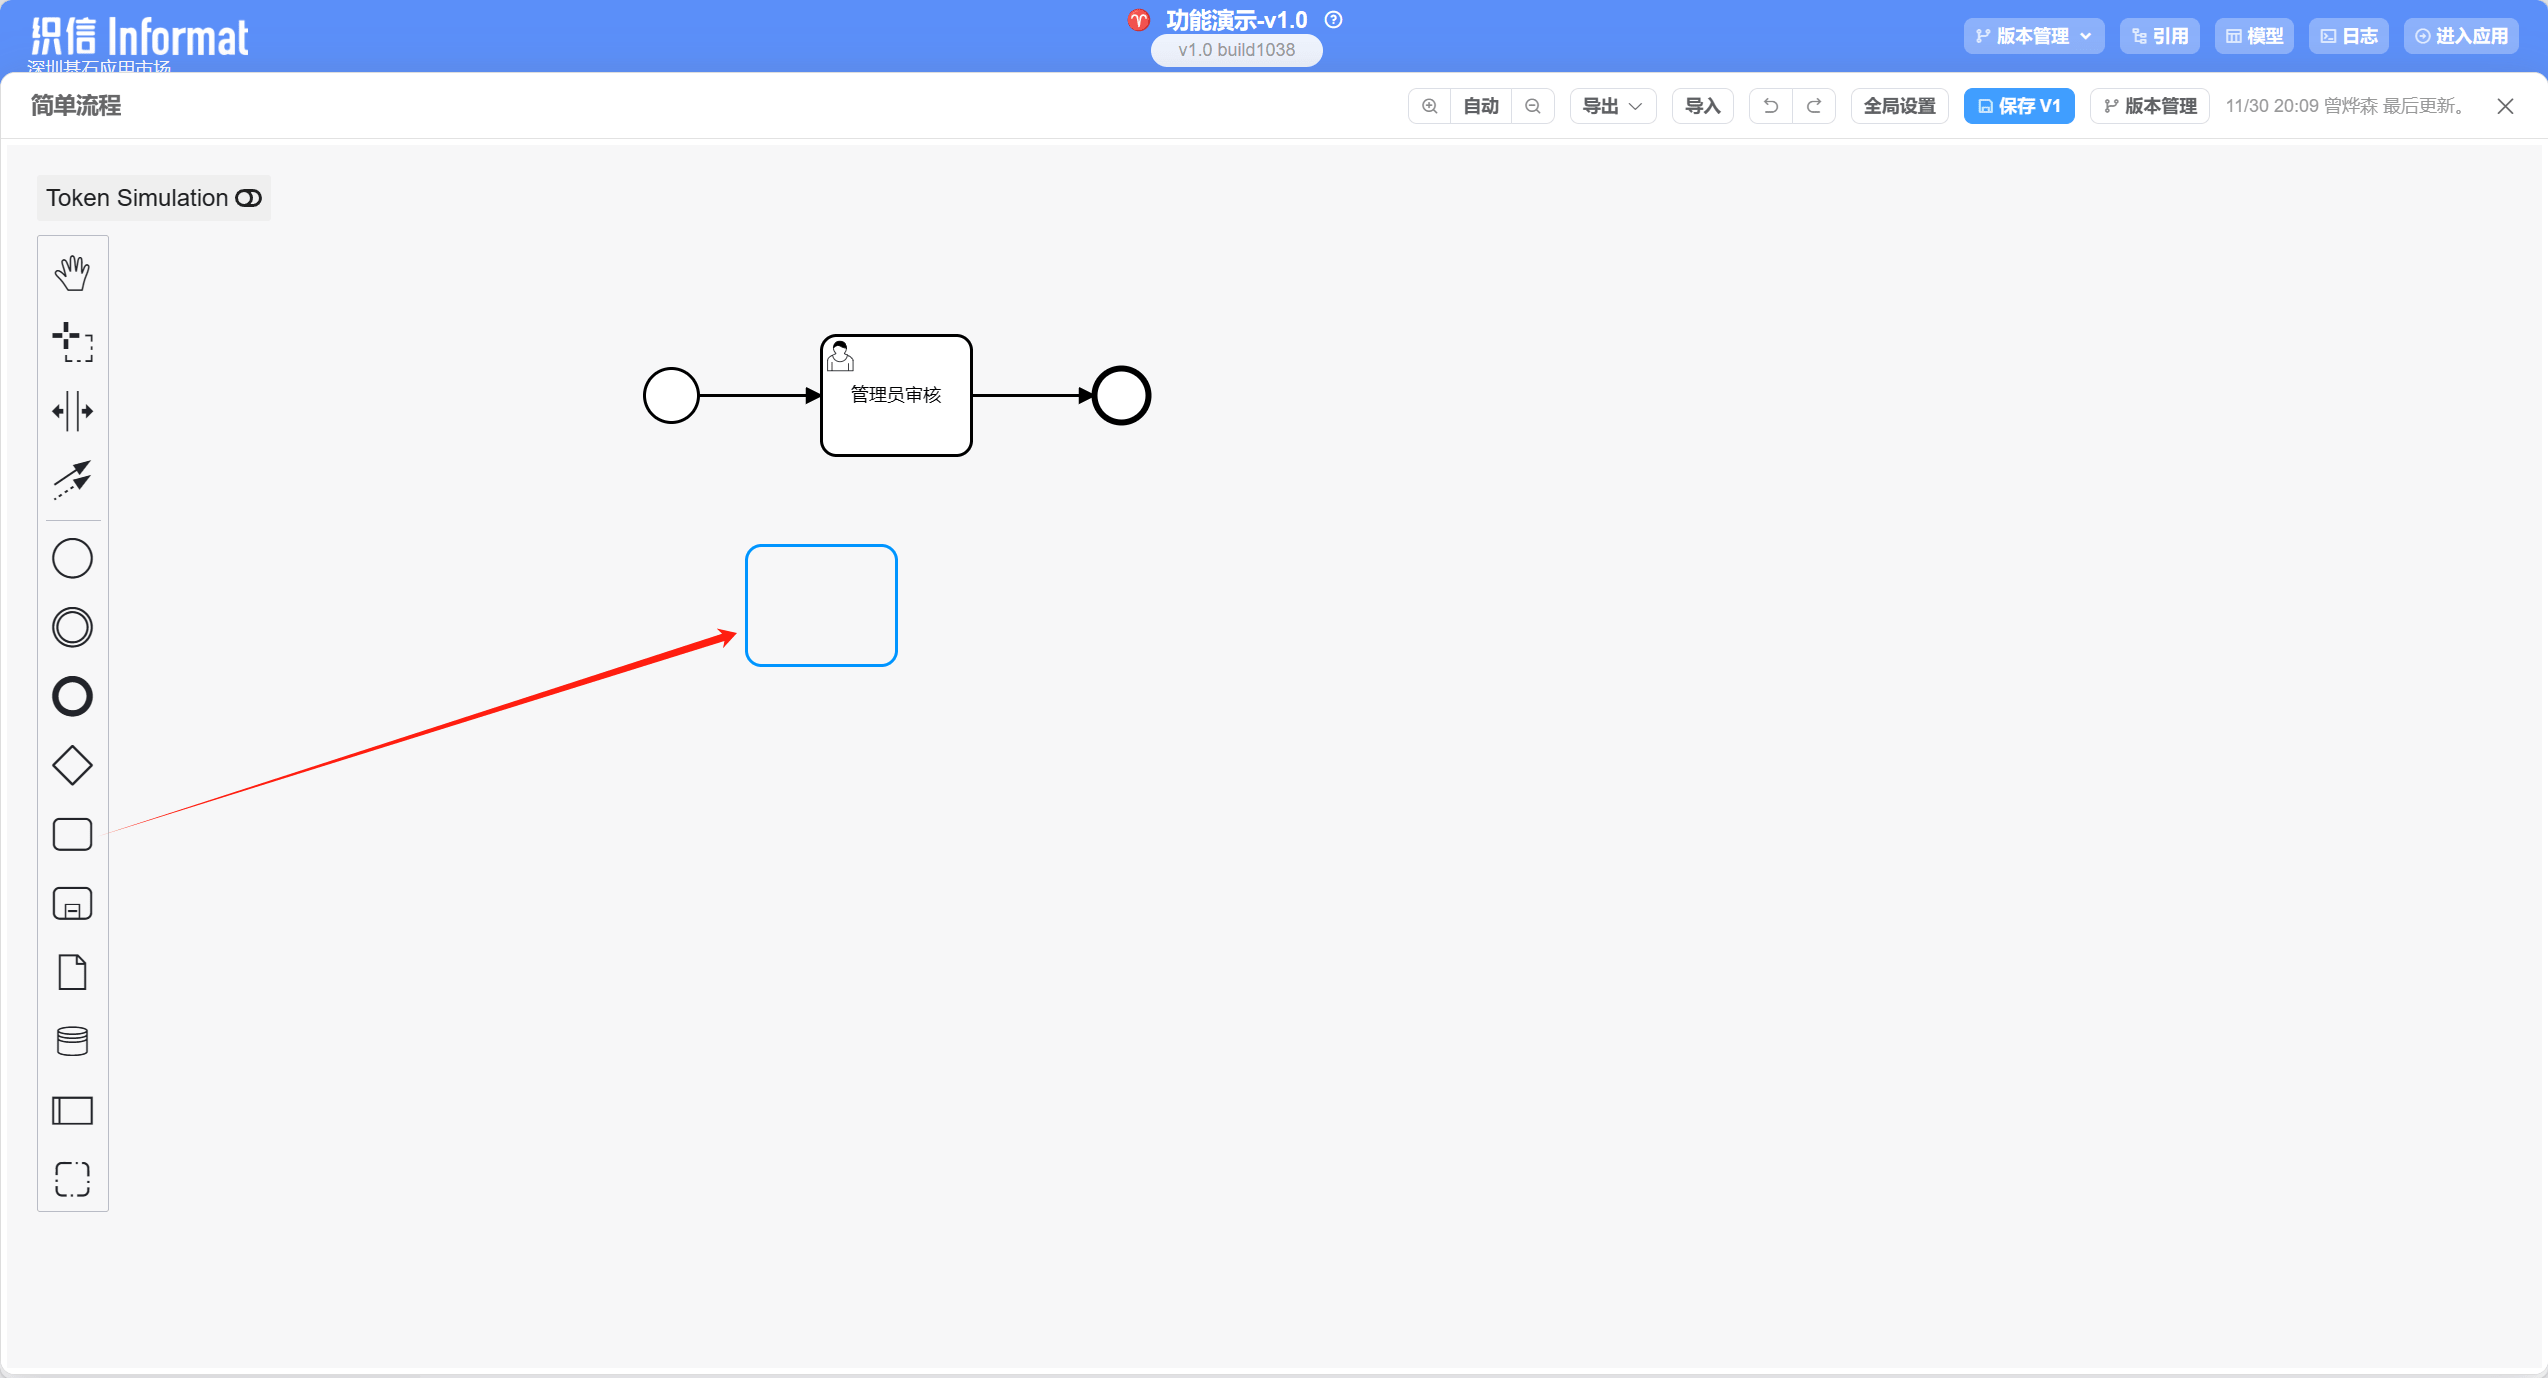Activate the space tool
The height and width of the screenshot is (1378, 2548).
pos(72,411)
